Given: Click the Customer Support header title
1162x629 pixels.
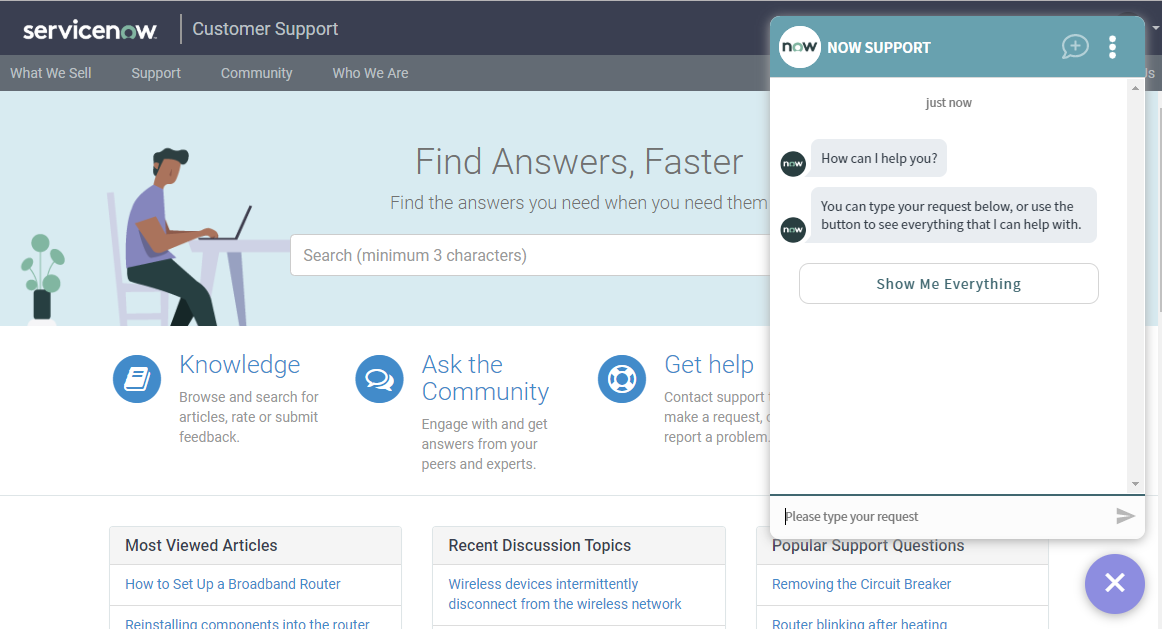Looking at the screenshot, I should [265, 29].
